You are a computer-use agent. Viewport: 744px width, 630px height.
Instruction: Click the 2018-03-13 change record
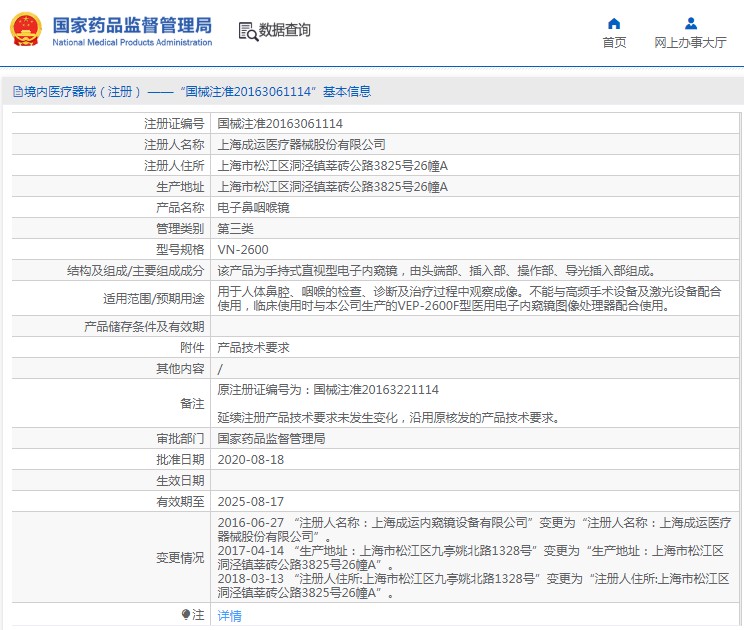coord(474,585)
